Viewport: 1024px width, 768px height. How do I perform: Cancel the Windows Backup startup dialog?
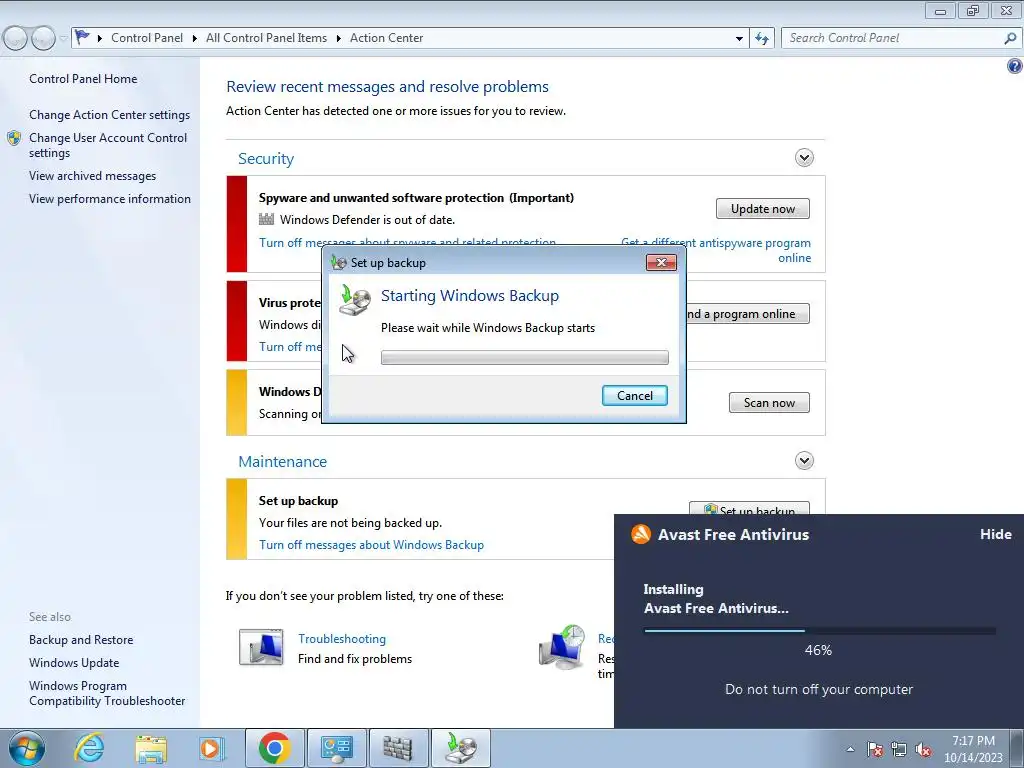click(x=635, y=395)
